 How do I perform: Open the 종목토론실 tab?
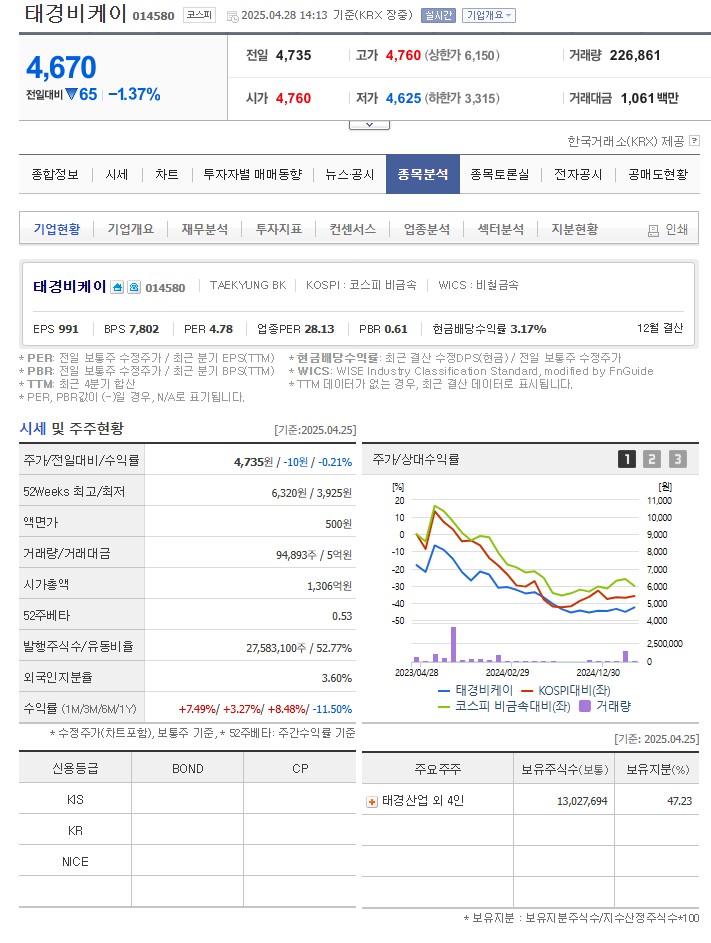tap(499, 174)
